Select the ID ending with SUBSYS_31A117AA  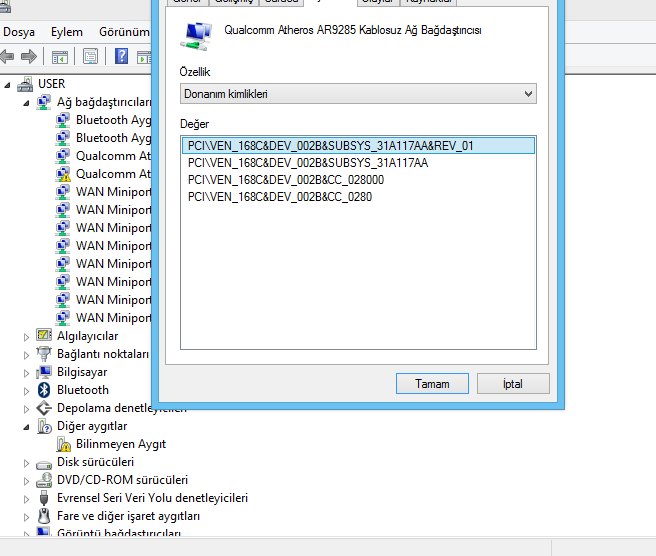[308, 163]
